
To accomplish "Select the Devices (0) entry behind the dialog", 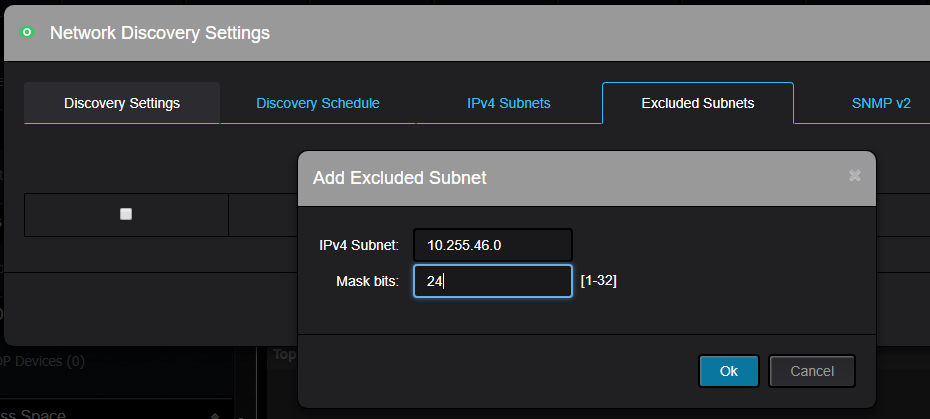I will click(x=42, y=361).
